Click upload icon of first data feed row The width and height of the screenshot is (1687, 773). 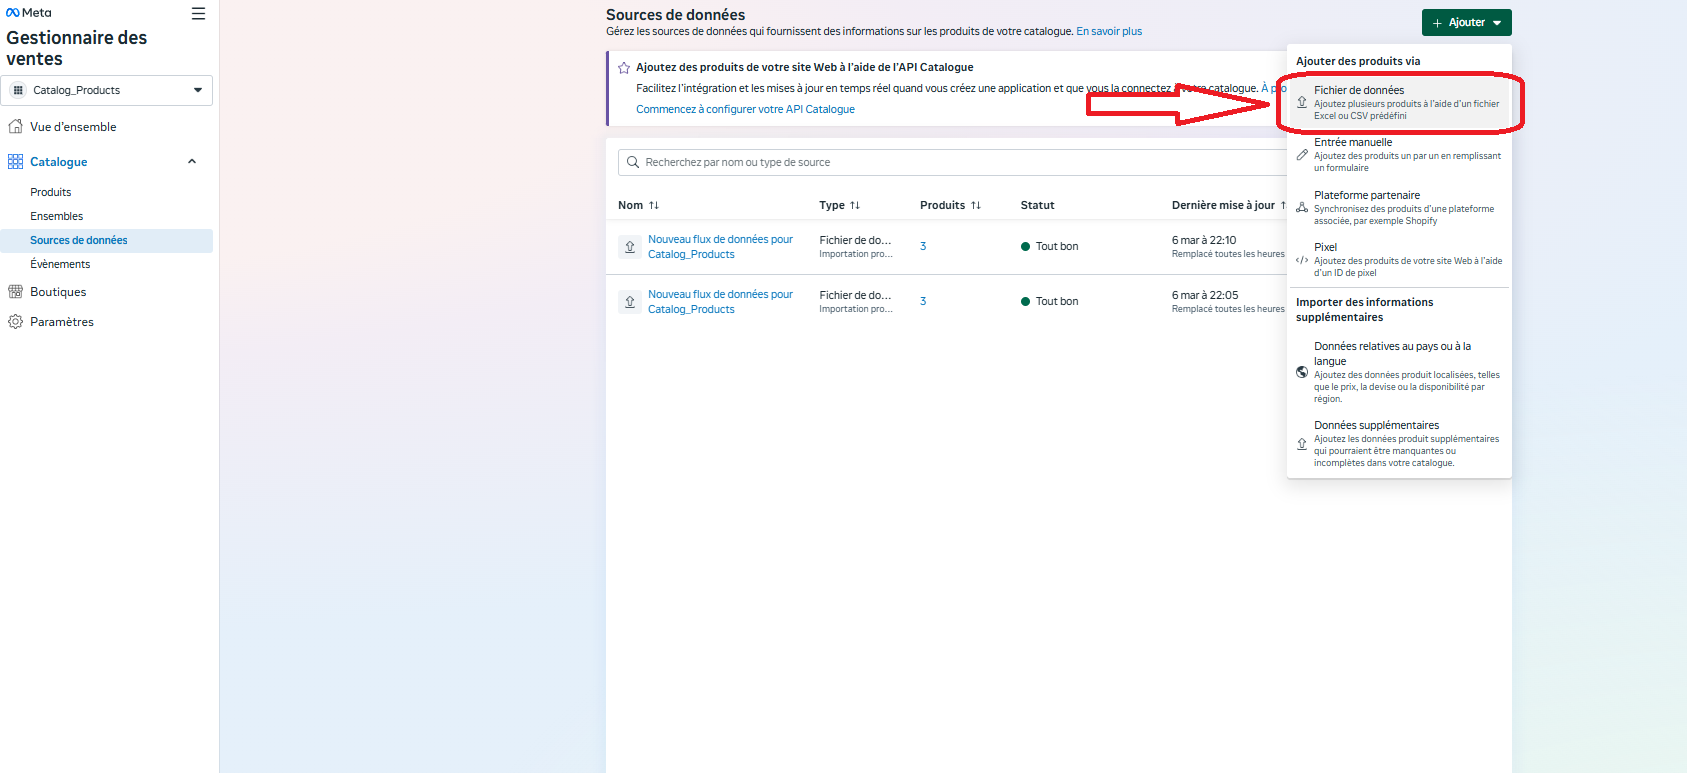point(630,246)
